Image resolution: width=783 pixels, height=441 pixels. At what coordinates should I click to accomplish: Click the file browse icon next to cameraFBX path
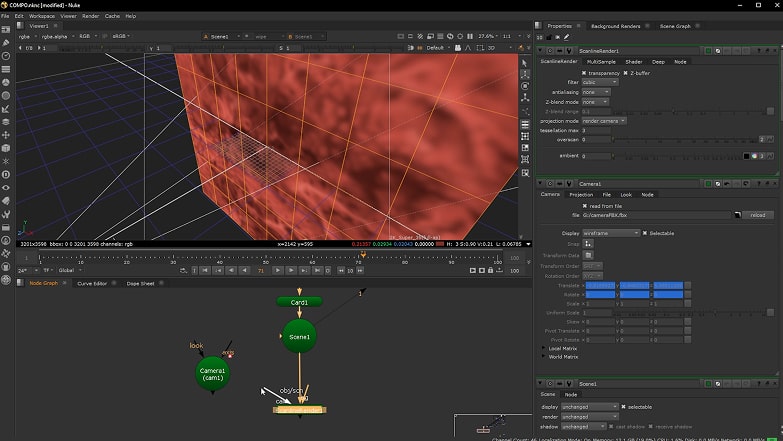(x=736, y=215)
